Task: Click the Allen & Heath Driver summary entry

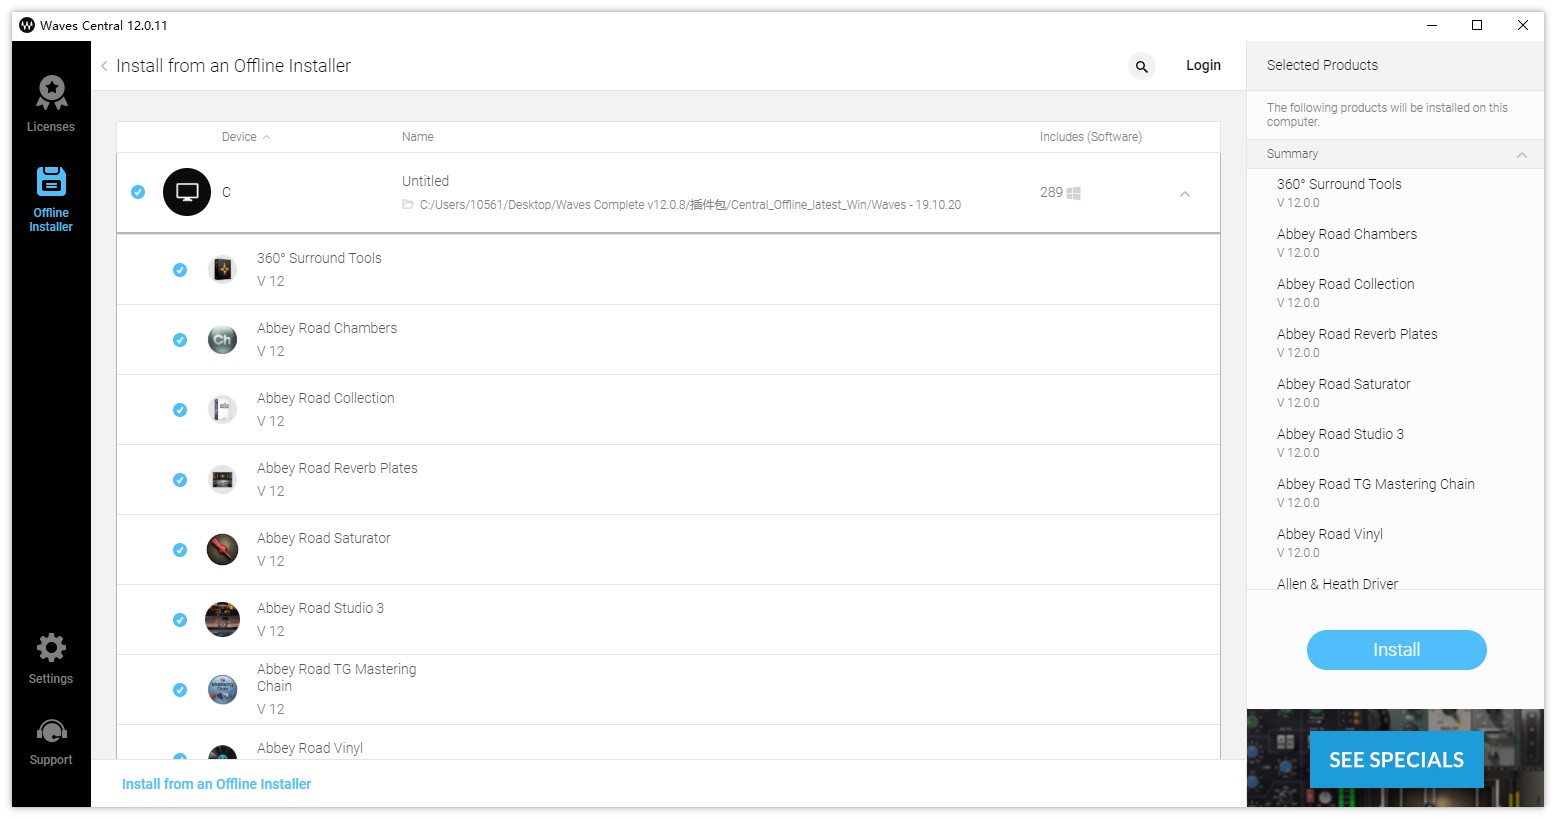Action: click(x=1337, y=583)
